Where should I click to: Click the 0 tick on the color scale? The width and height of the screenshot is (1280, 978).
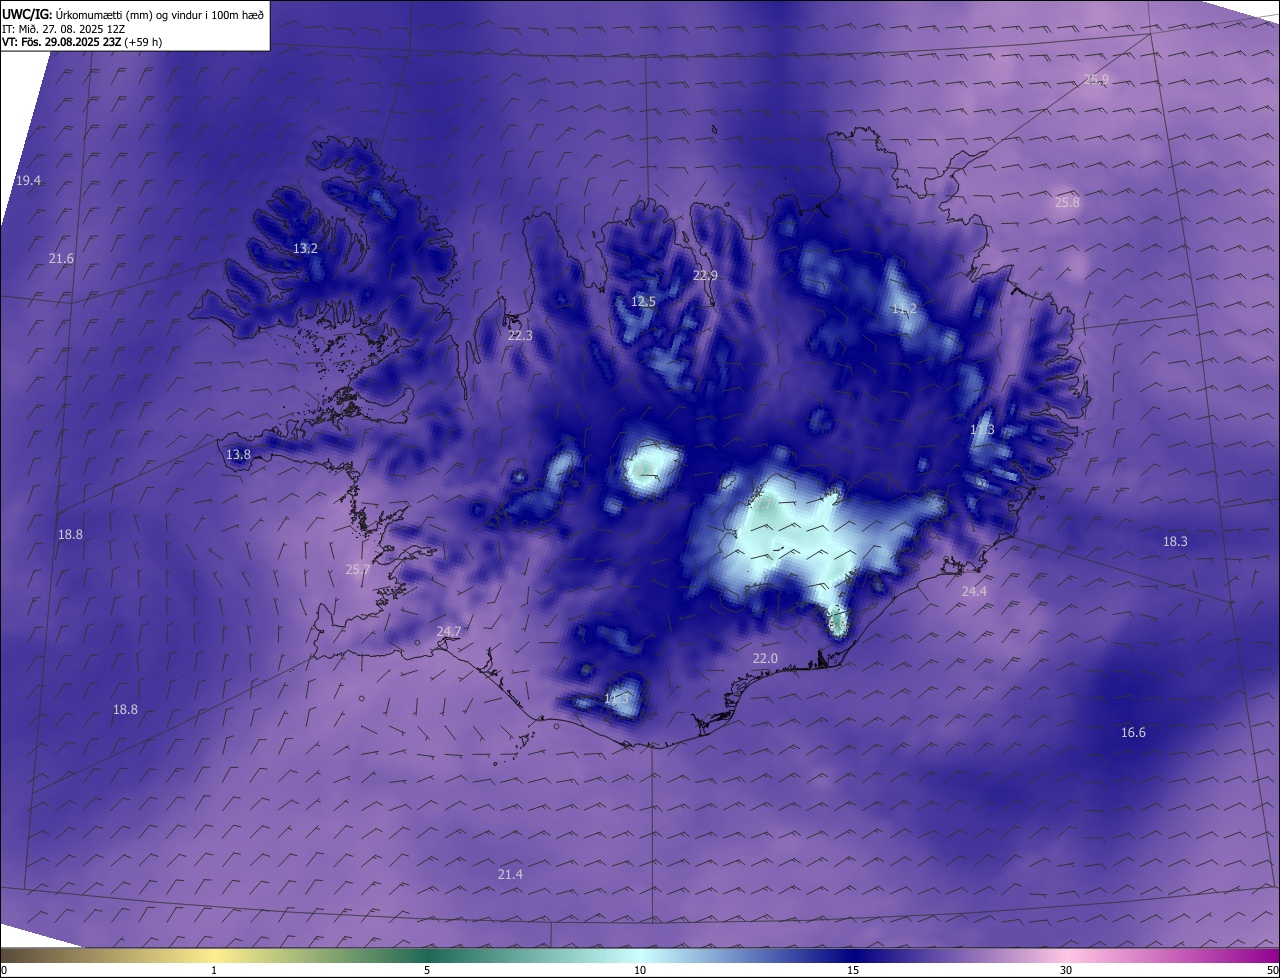(3, 970)
